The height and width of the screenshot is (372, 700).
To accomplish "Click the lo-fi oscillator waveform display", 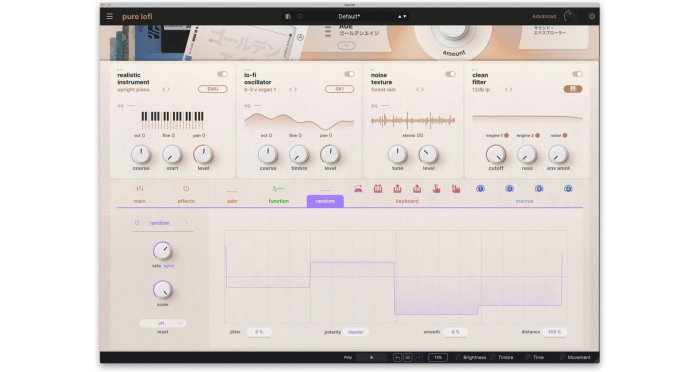I will 299,121.
